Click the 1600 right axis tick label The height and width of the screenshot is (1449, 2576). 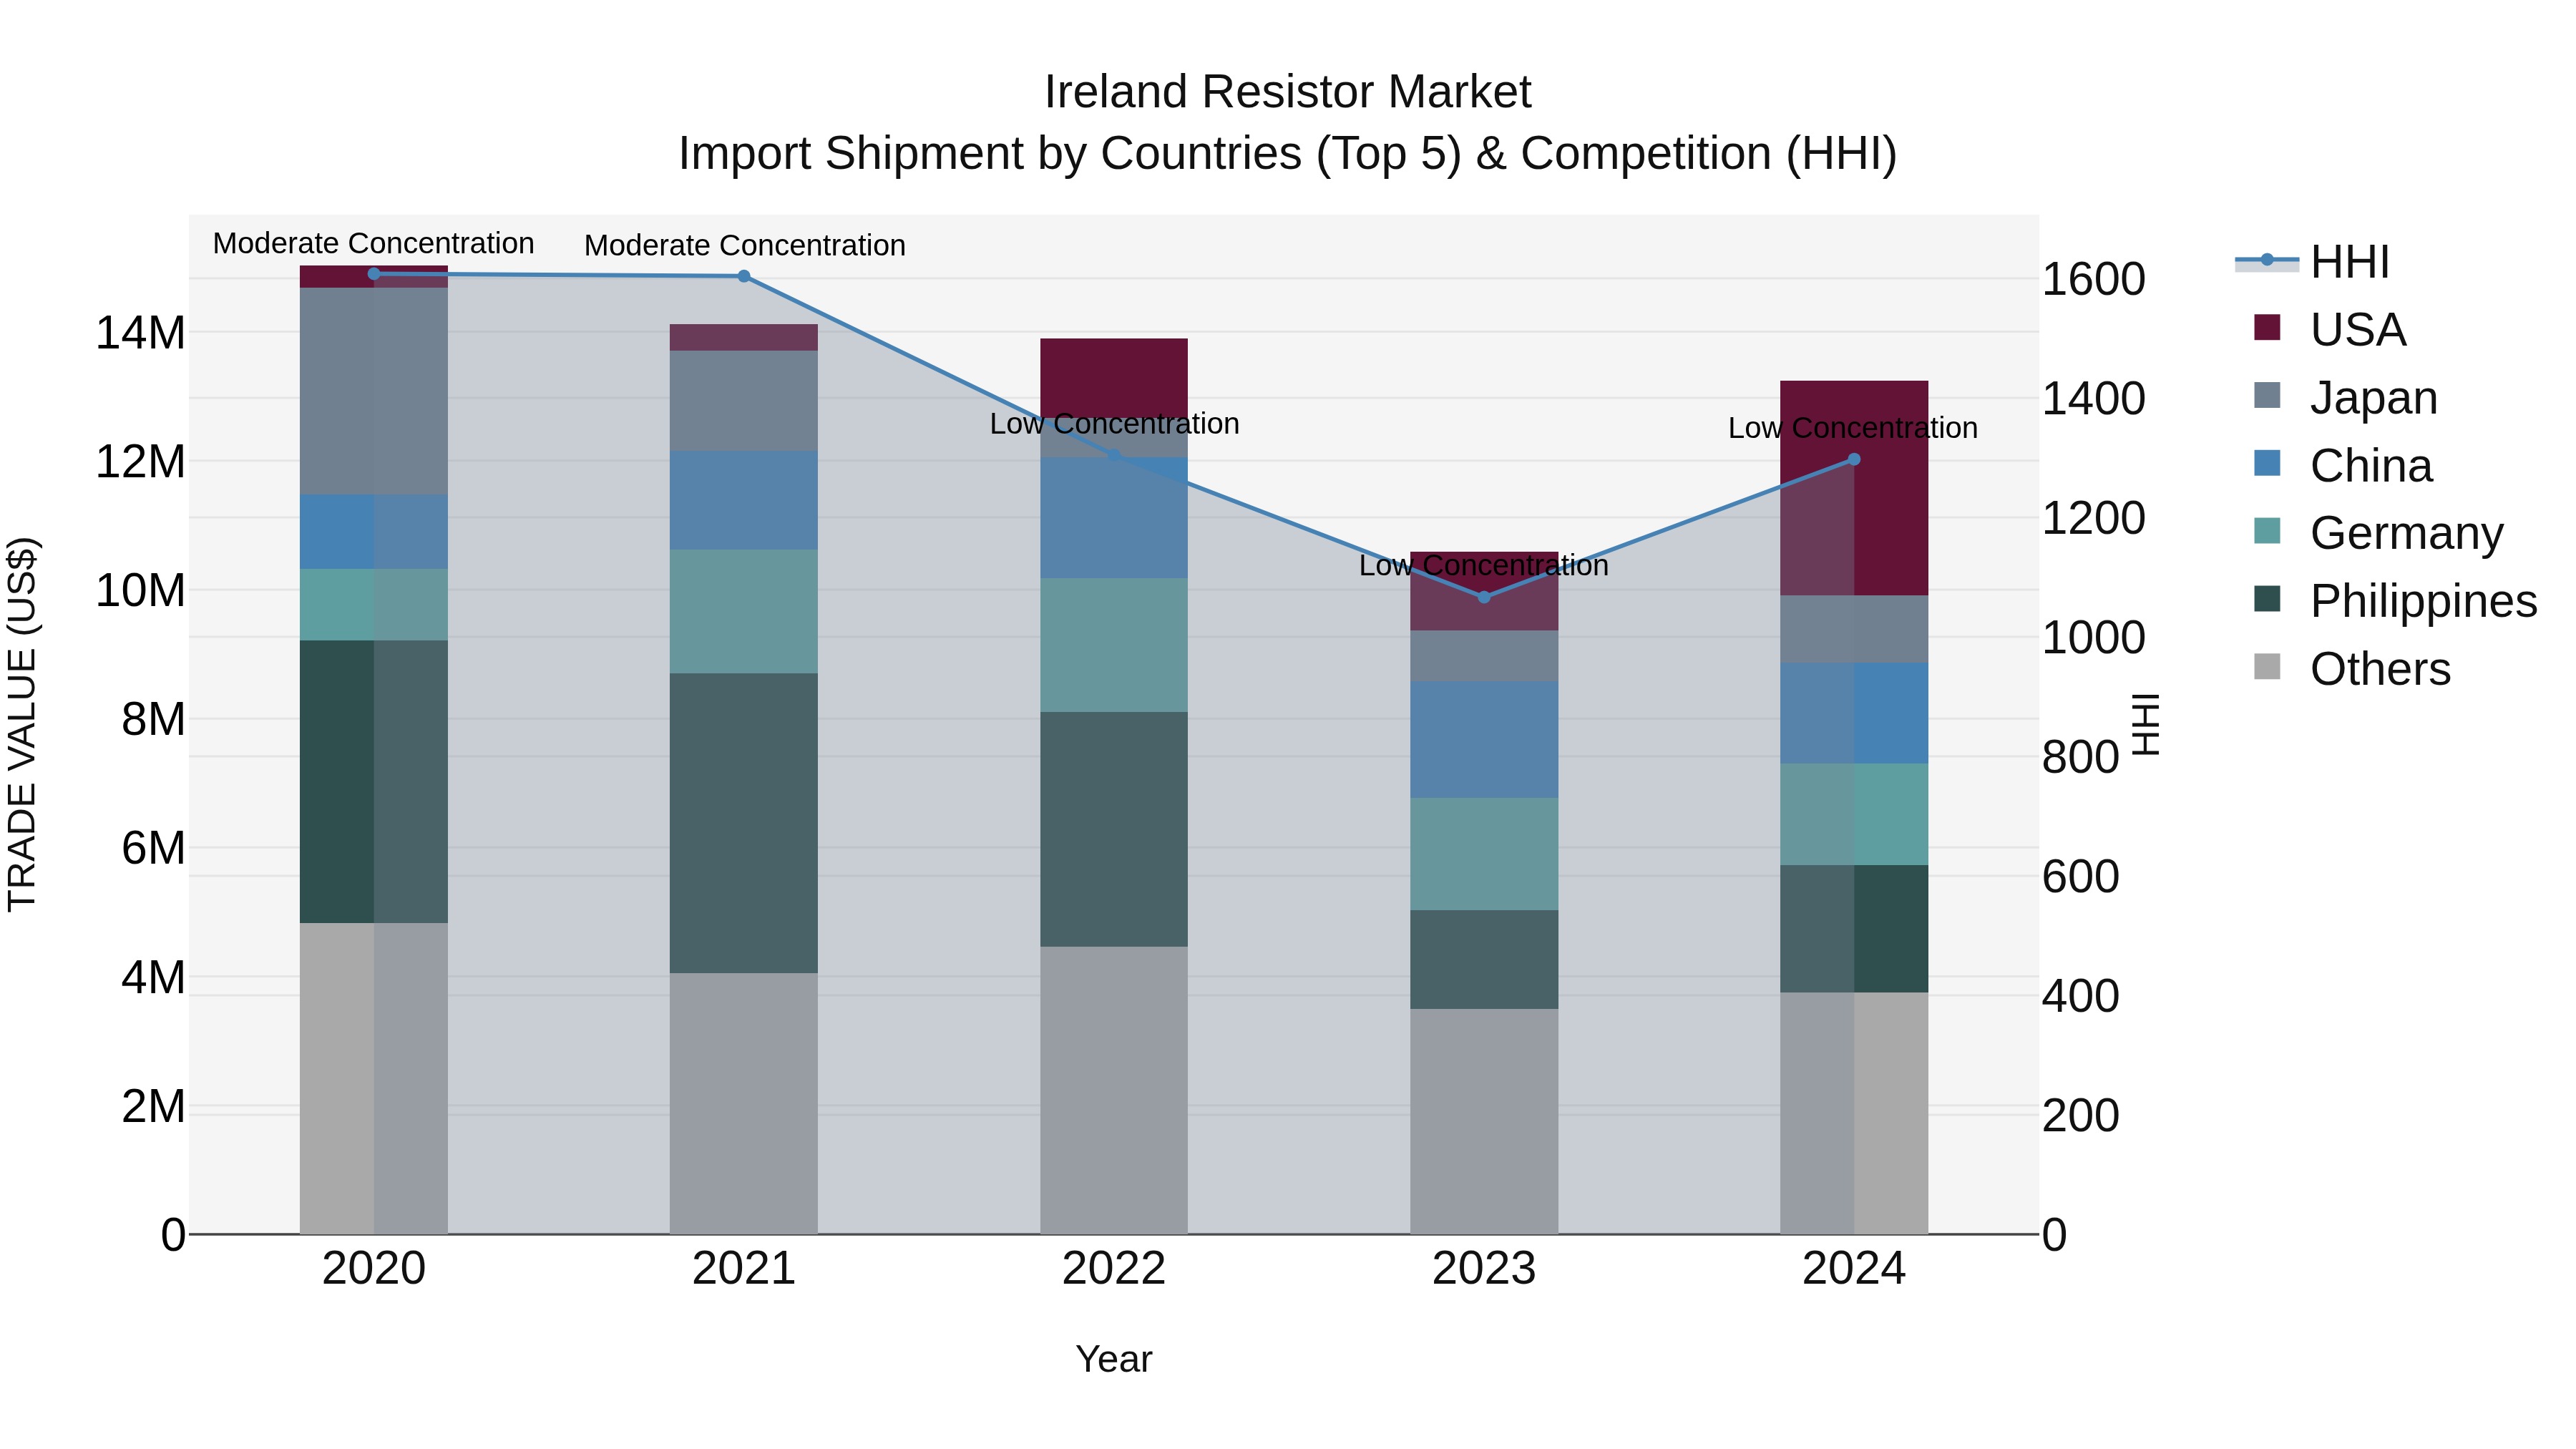point(2094,280)
